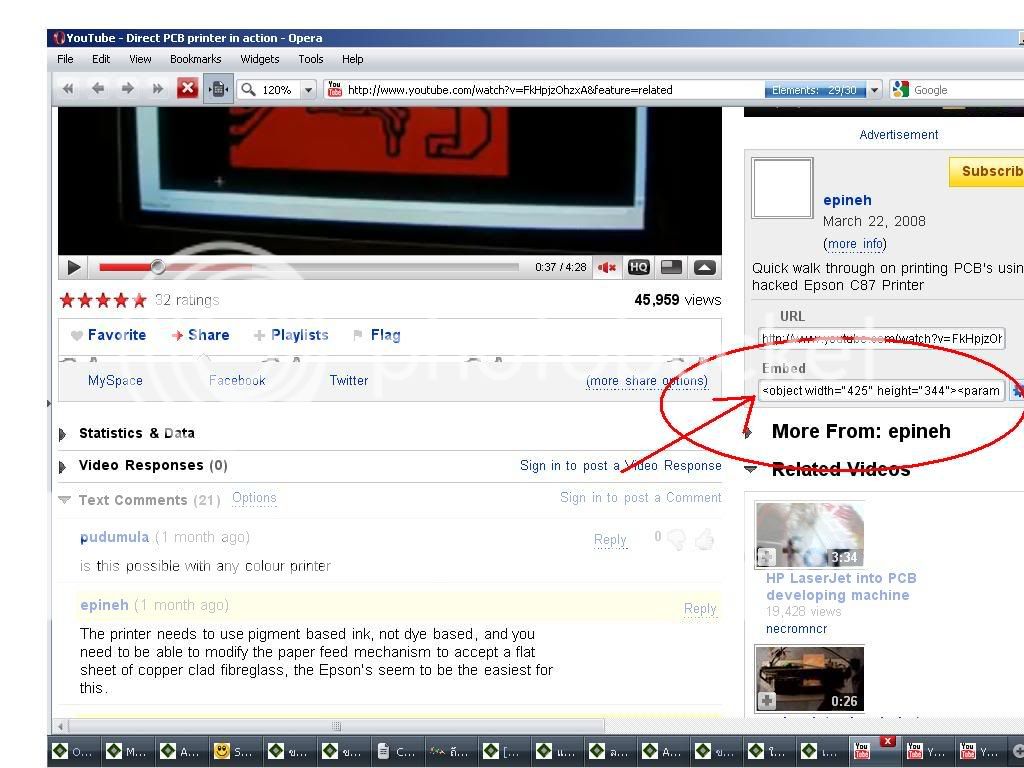
Task: Go forward with the Forward arrow
Action: click(x=127, y=89)
